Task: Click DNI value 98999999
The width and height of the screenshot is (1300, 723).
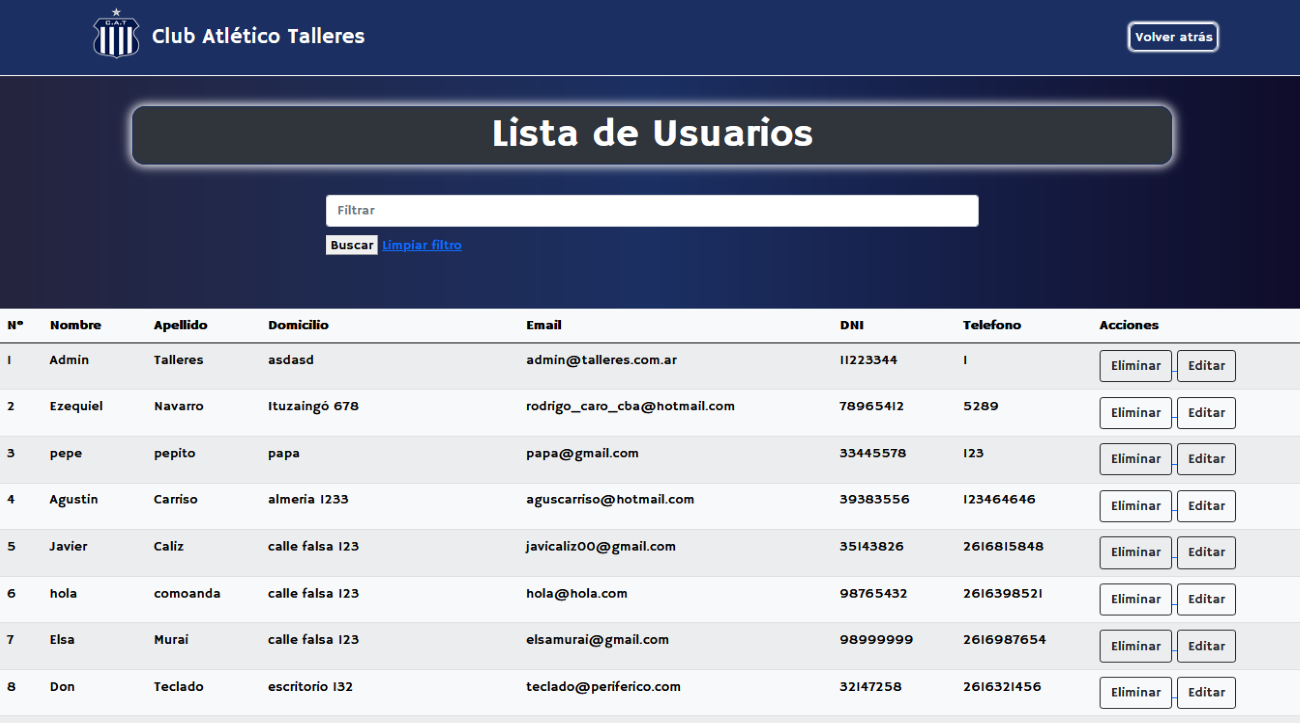Action: click(876, 639)
